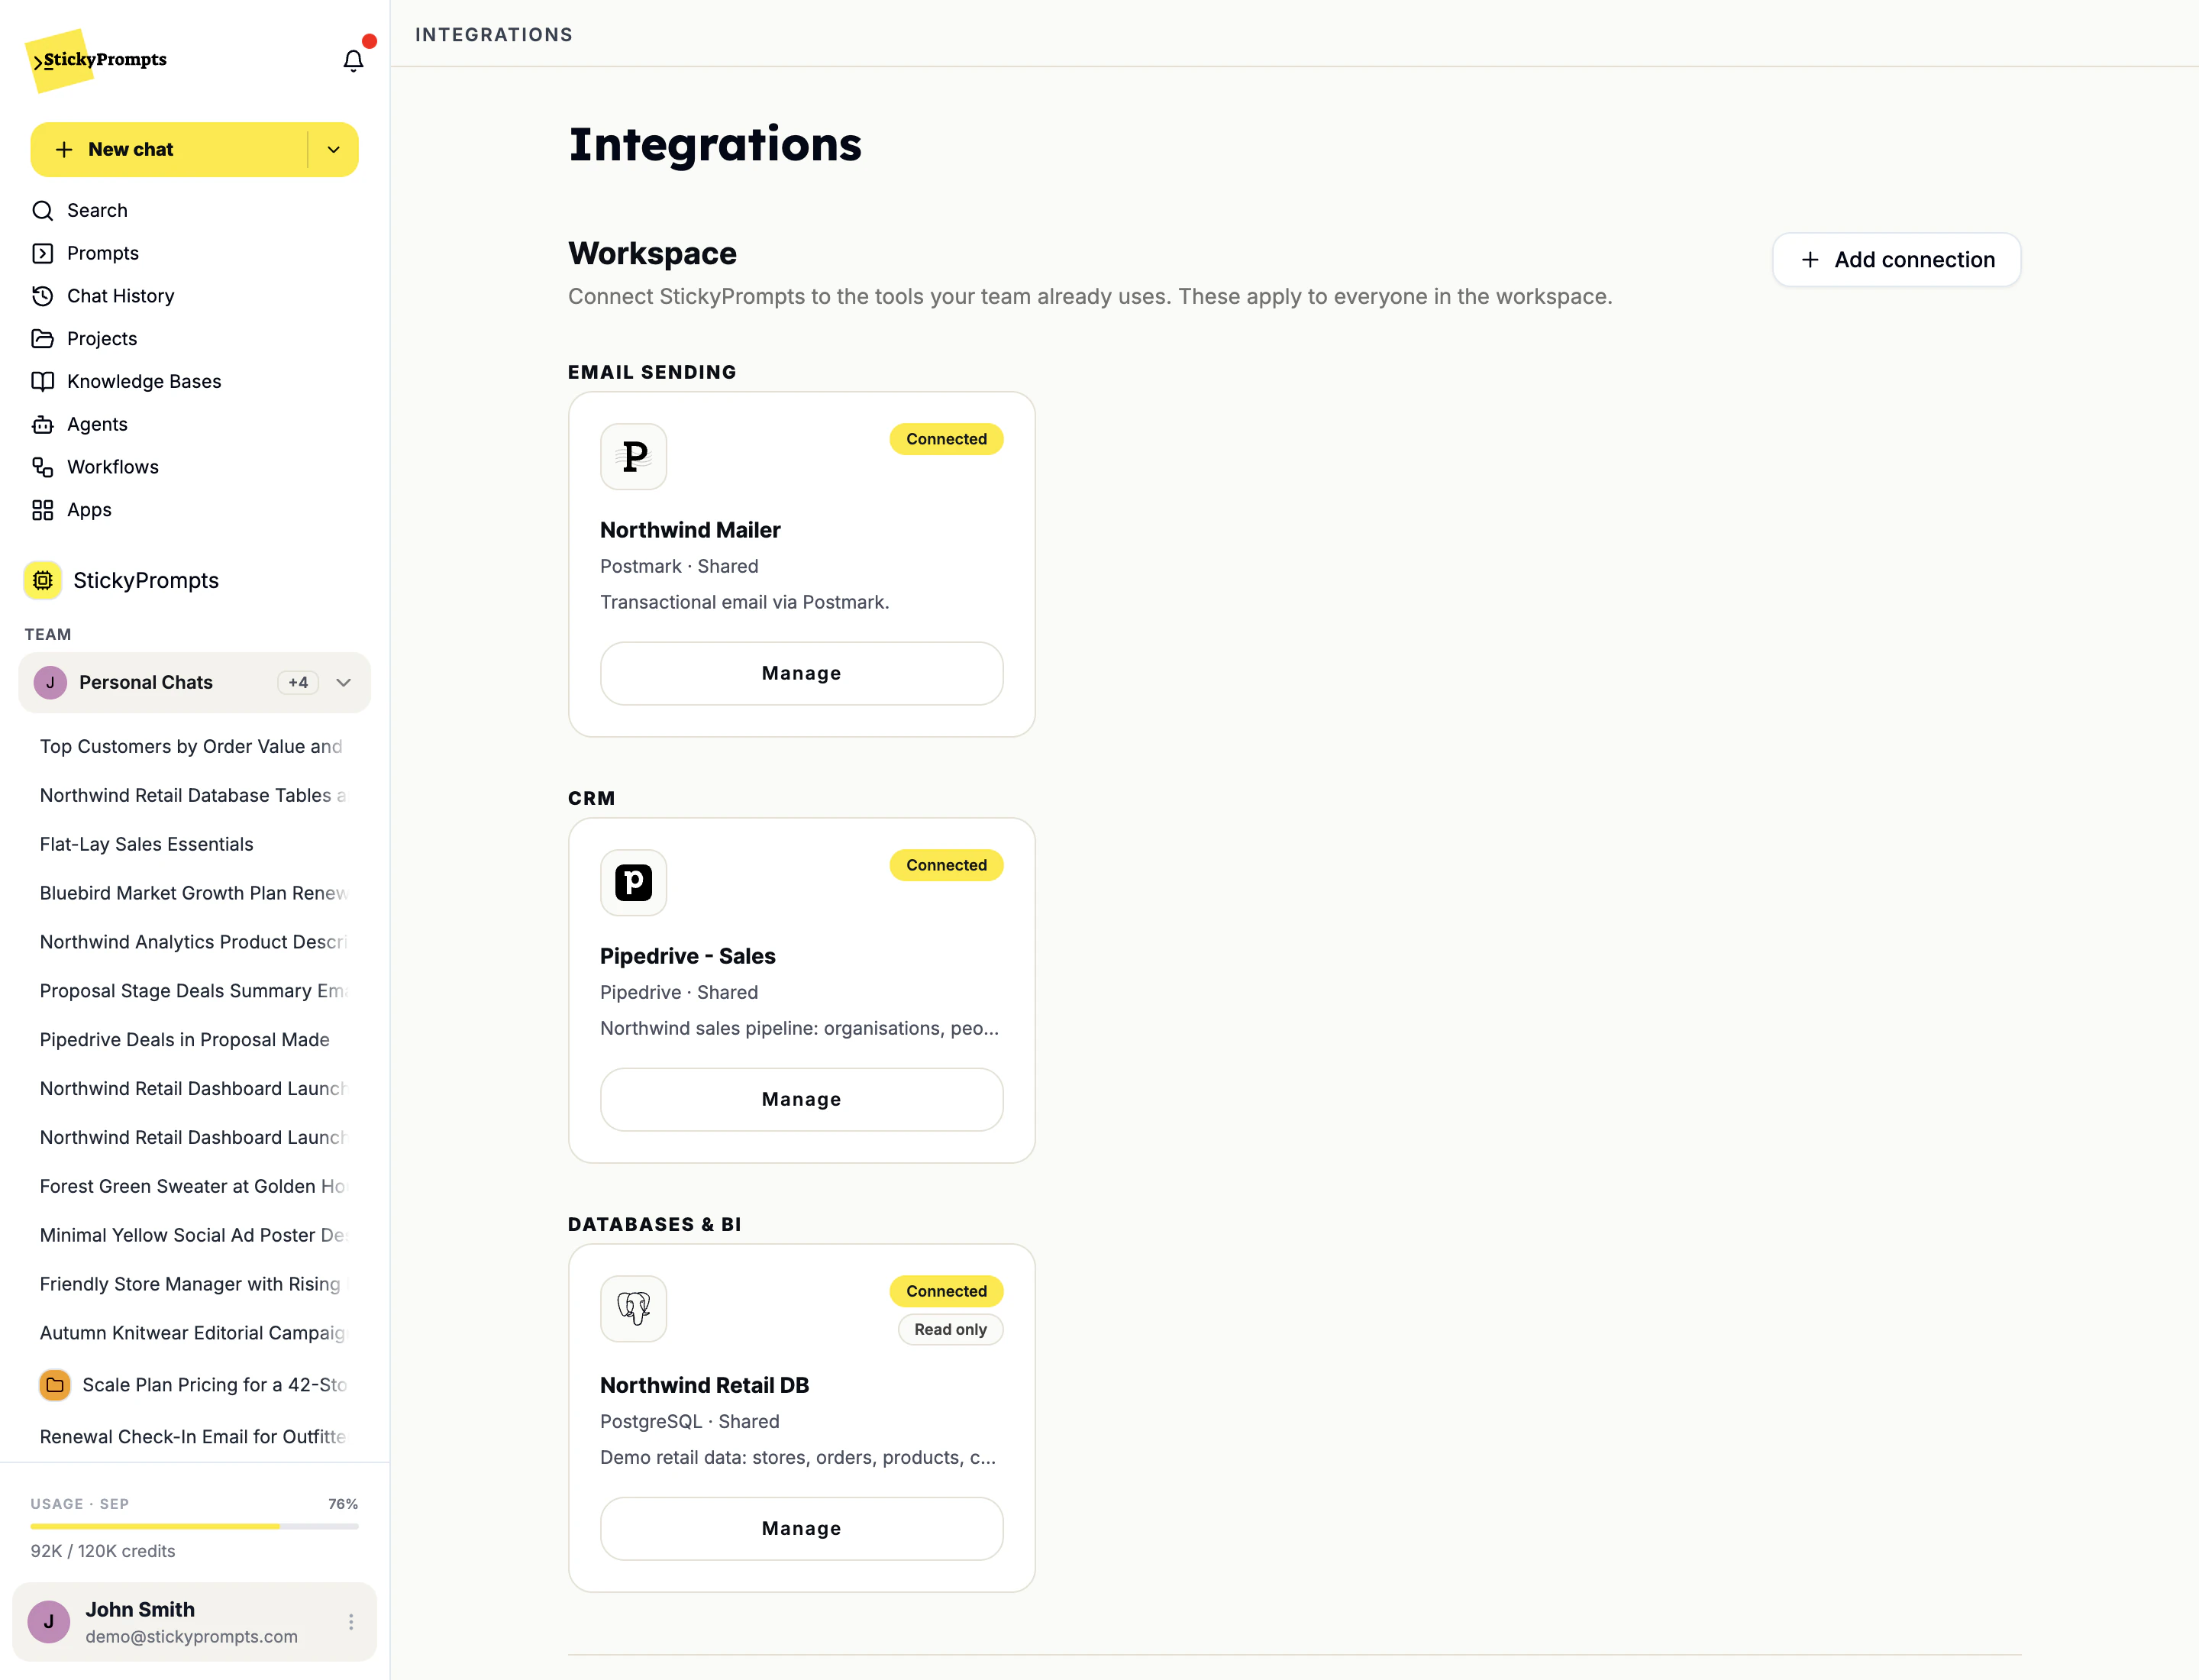The width and height of the screenshot is (2199, 1680).
Task: Open the notifications bell
Action: (x=353, y=61)
